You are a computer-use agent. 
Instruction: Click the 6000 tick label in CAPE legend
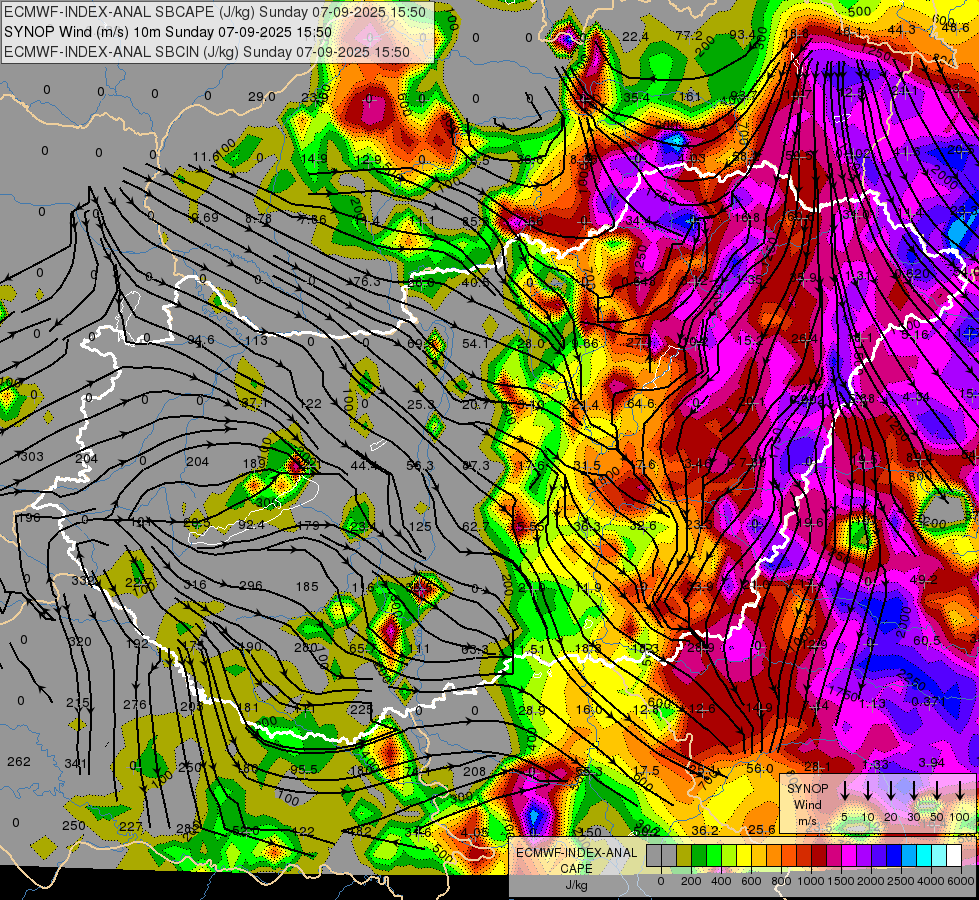point(961,881)
